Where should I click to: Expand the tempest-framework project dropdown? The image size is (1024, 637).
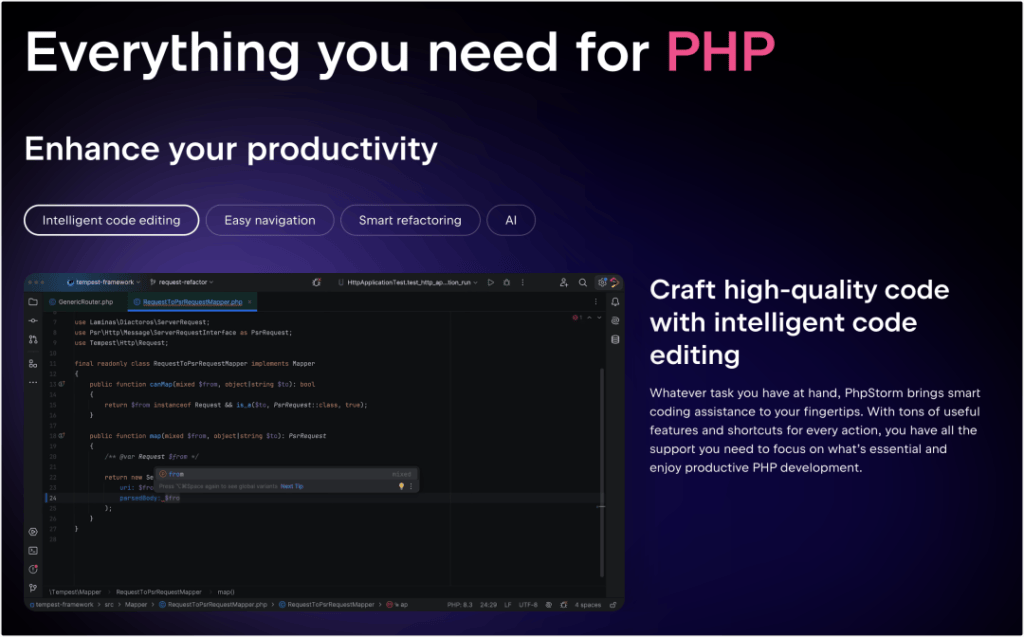(103, 283)
